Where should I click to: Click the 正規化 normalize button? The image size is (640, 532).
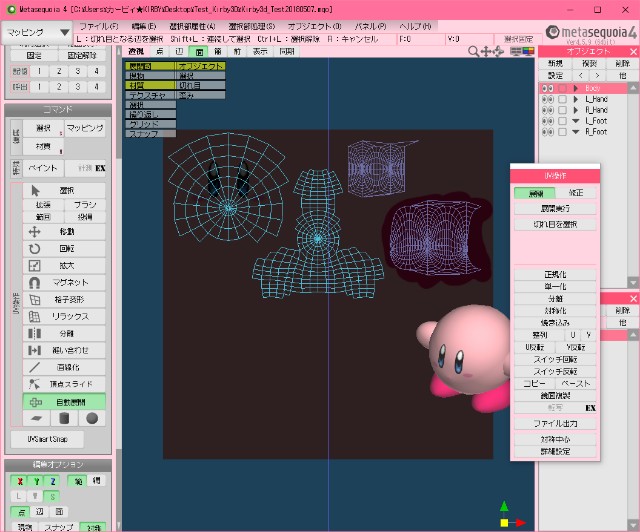[x=555, y=274]
